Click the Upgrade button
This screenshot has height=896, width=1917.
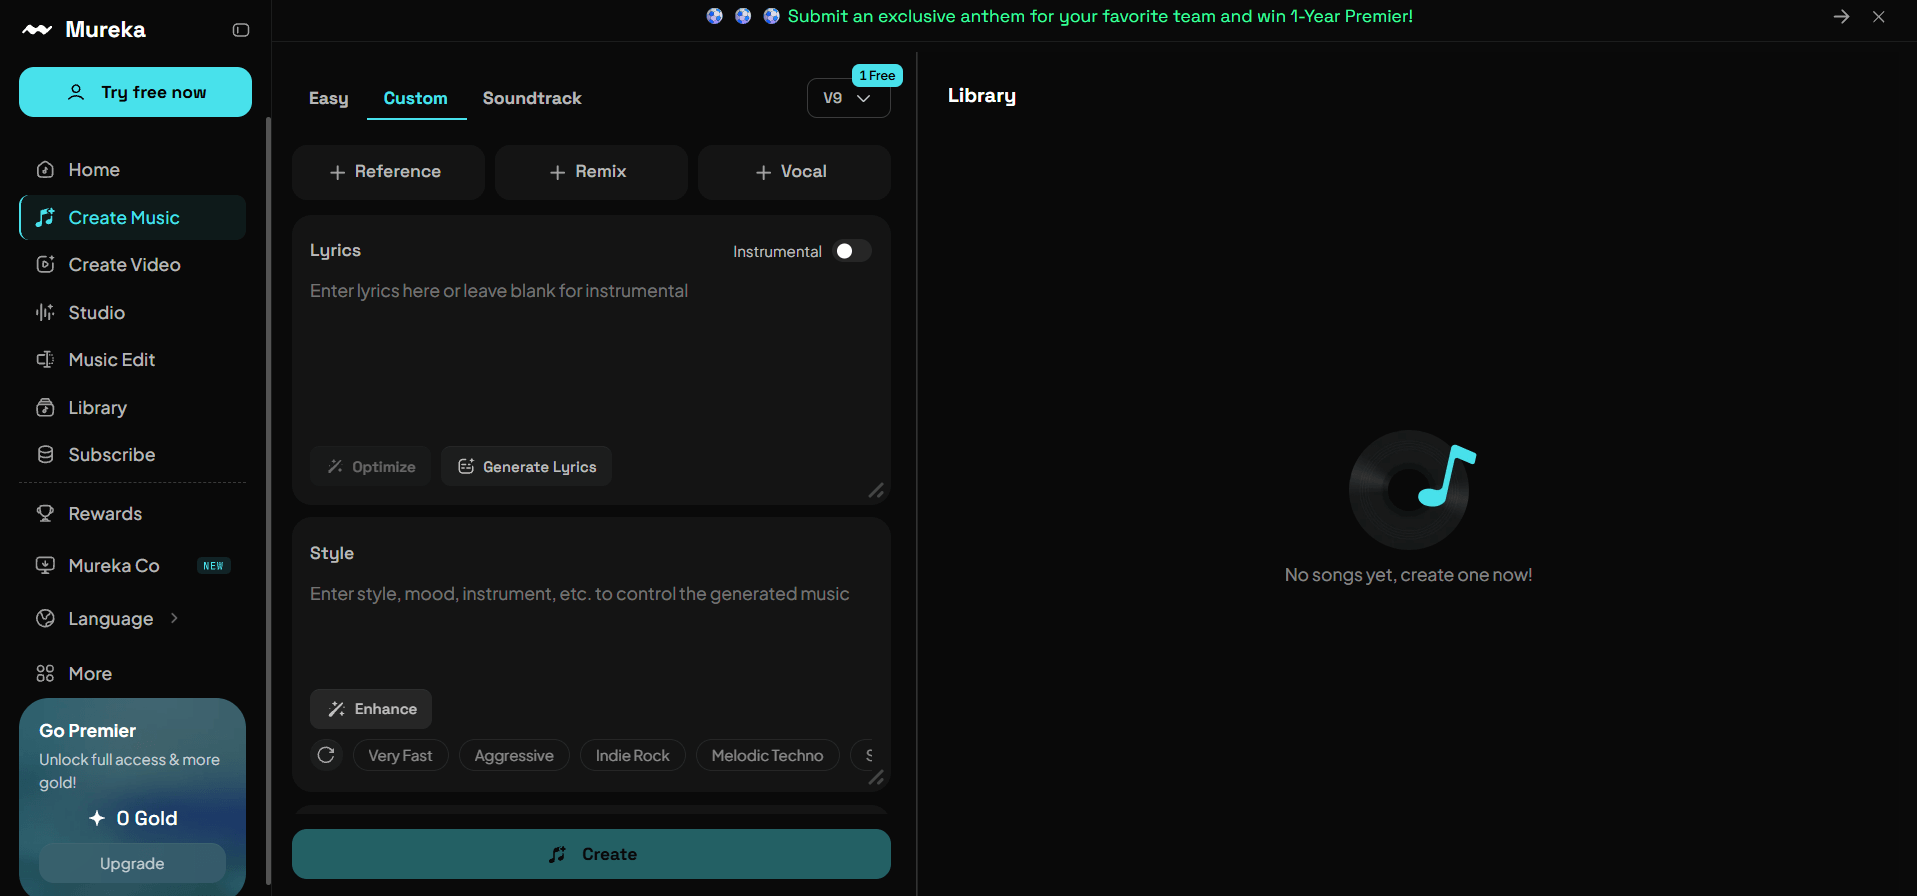click(x=132, y=863)
